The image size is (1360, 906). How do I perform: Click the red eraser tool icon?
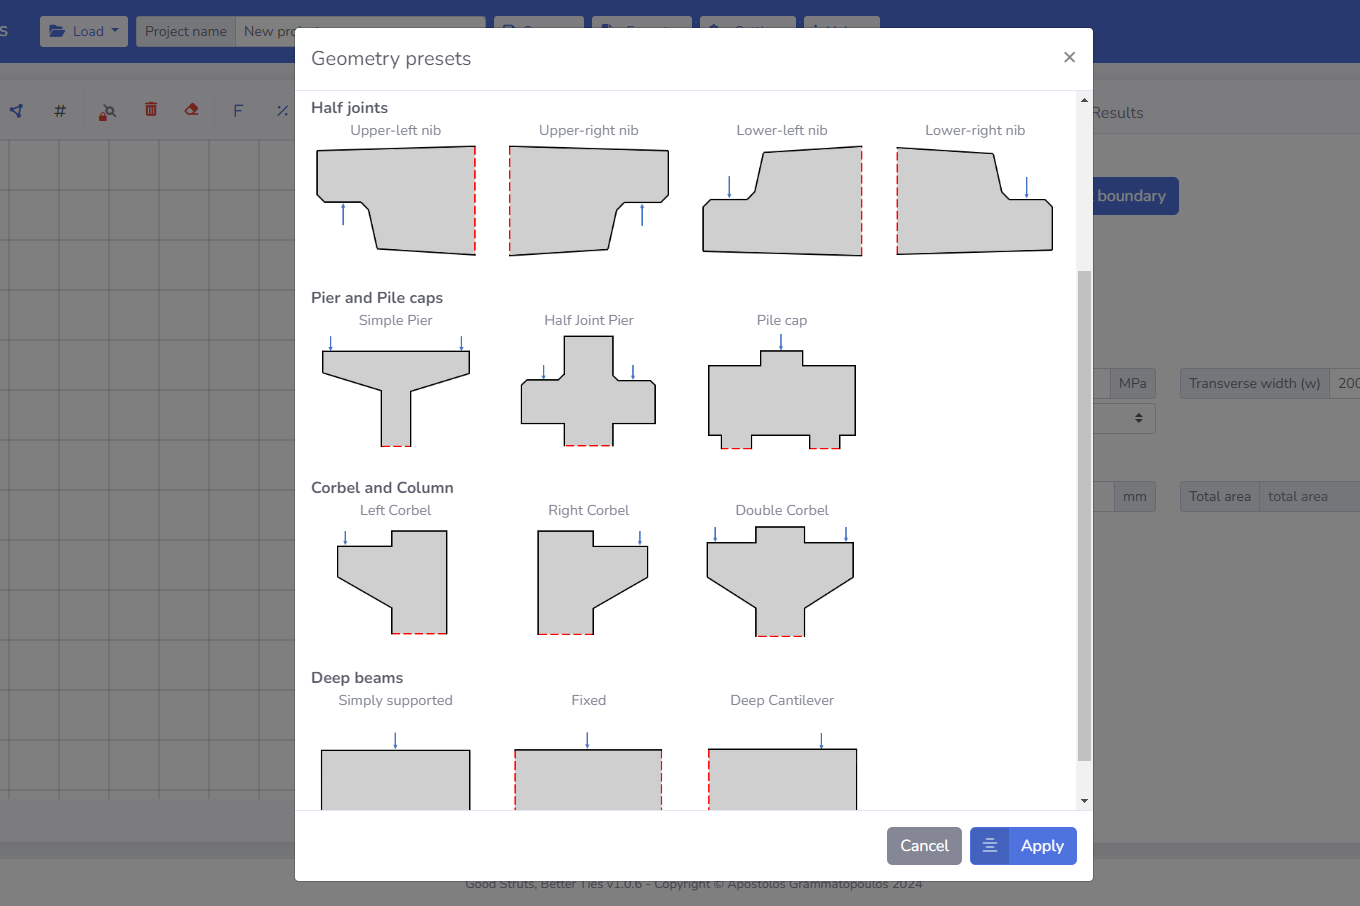(192, 110)
